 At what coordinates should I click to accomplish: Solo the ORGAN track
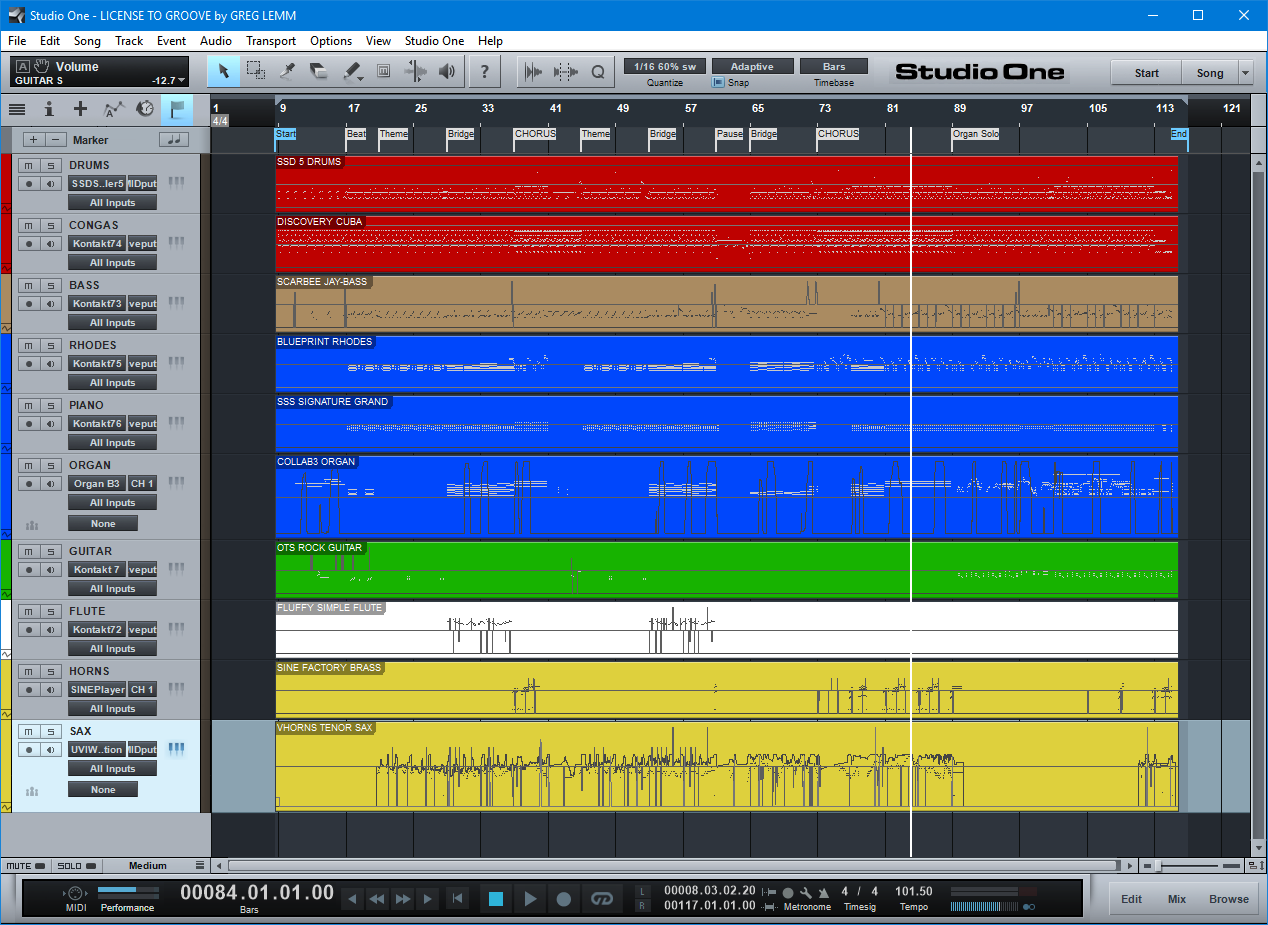[50, 465]
